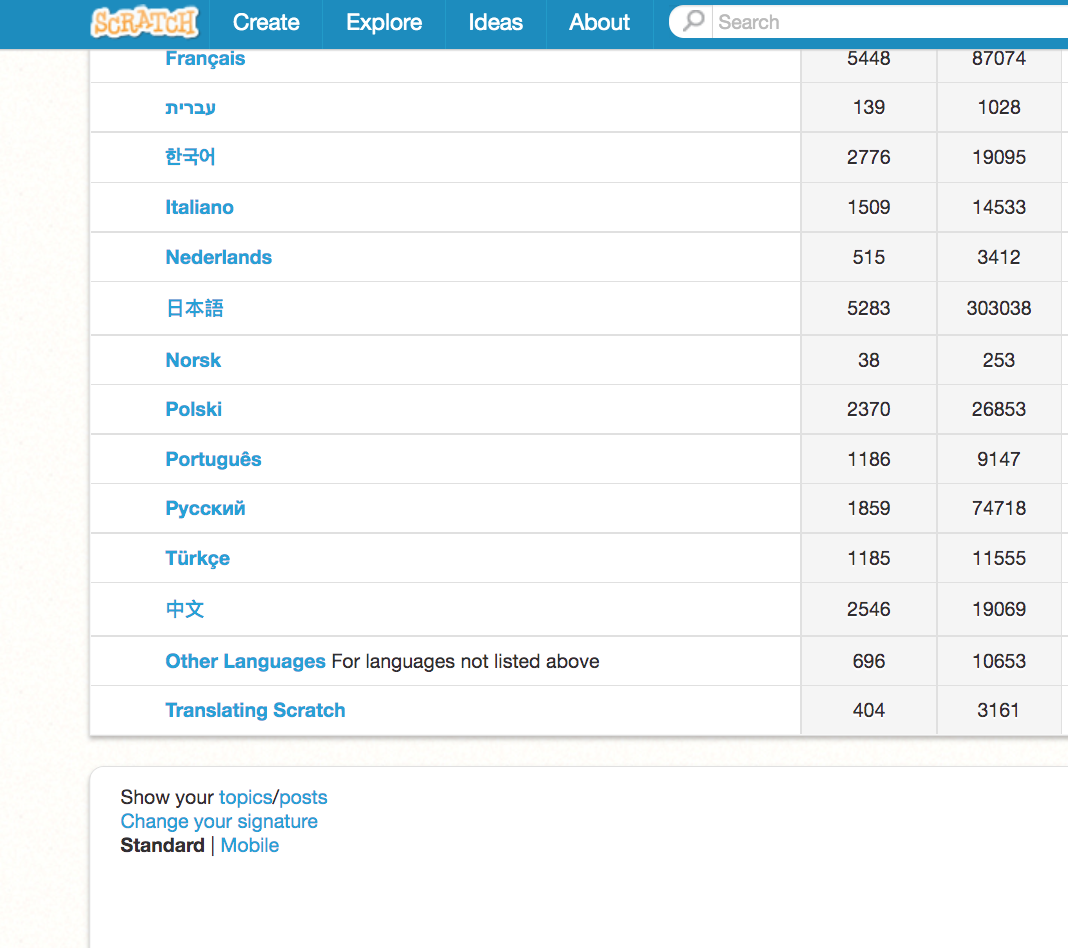Go to the Ideas page

coord(496,22)
